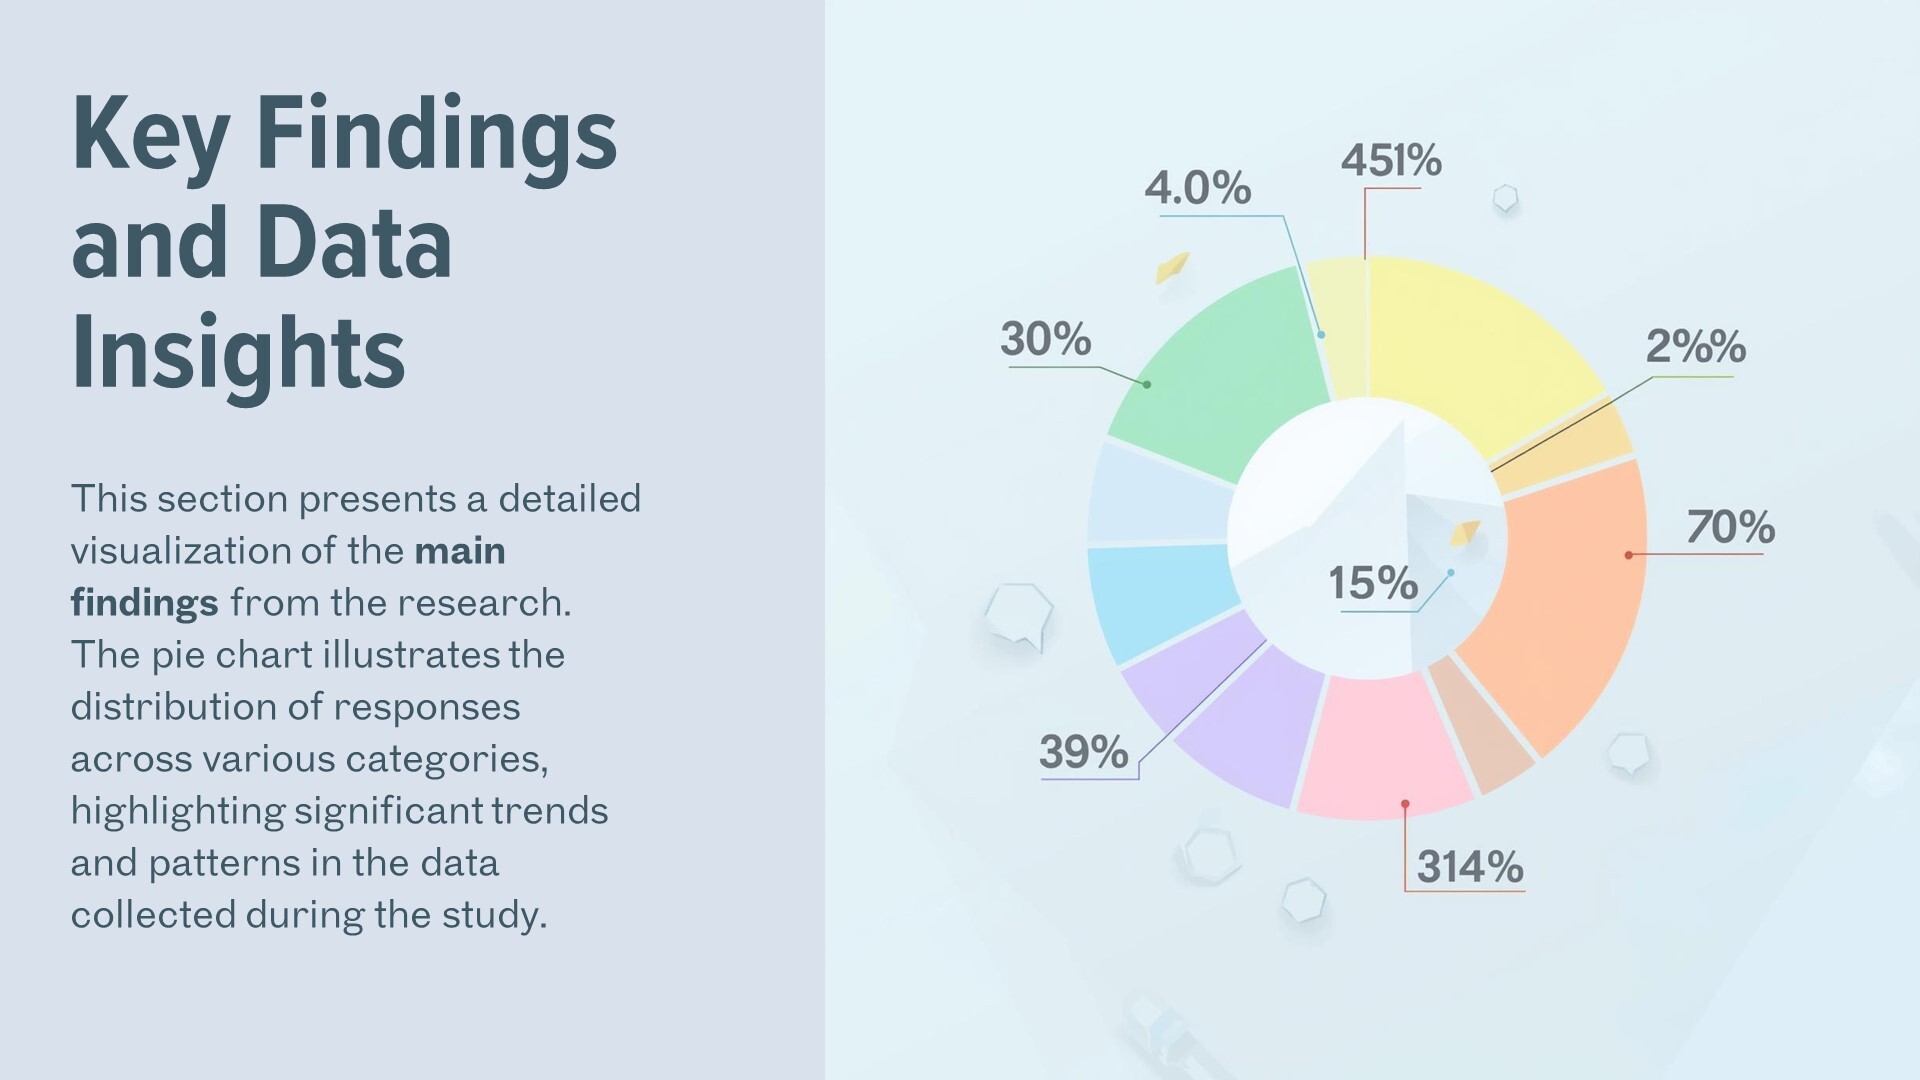Click the 30% data label
Screen dimensions: 1920x1080
[1045, 339]
